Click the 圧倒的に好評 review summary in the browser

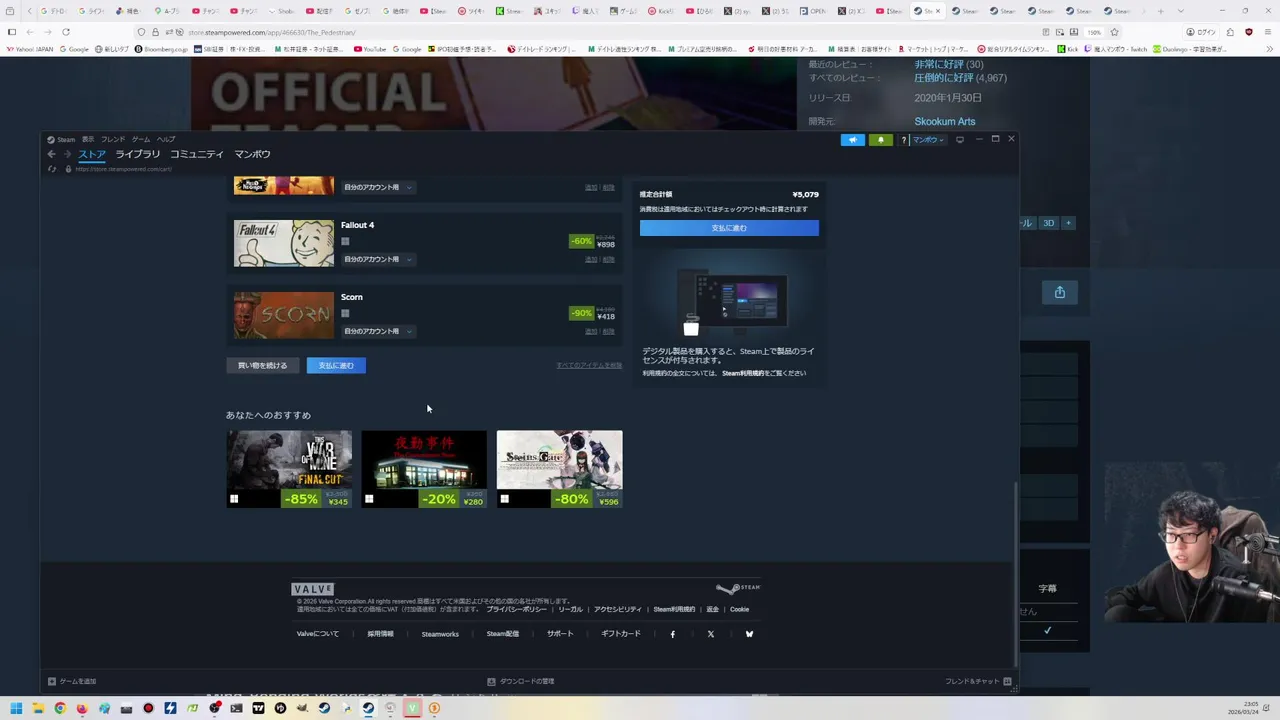(960, 78)
